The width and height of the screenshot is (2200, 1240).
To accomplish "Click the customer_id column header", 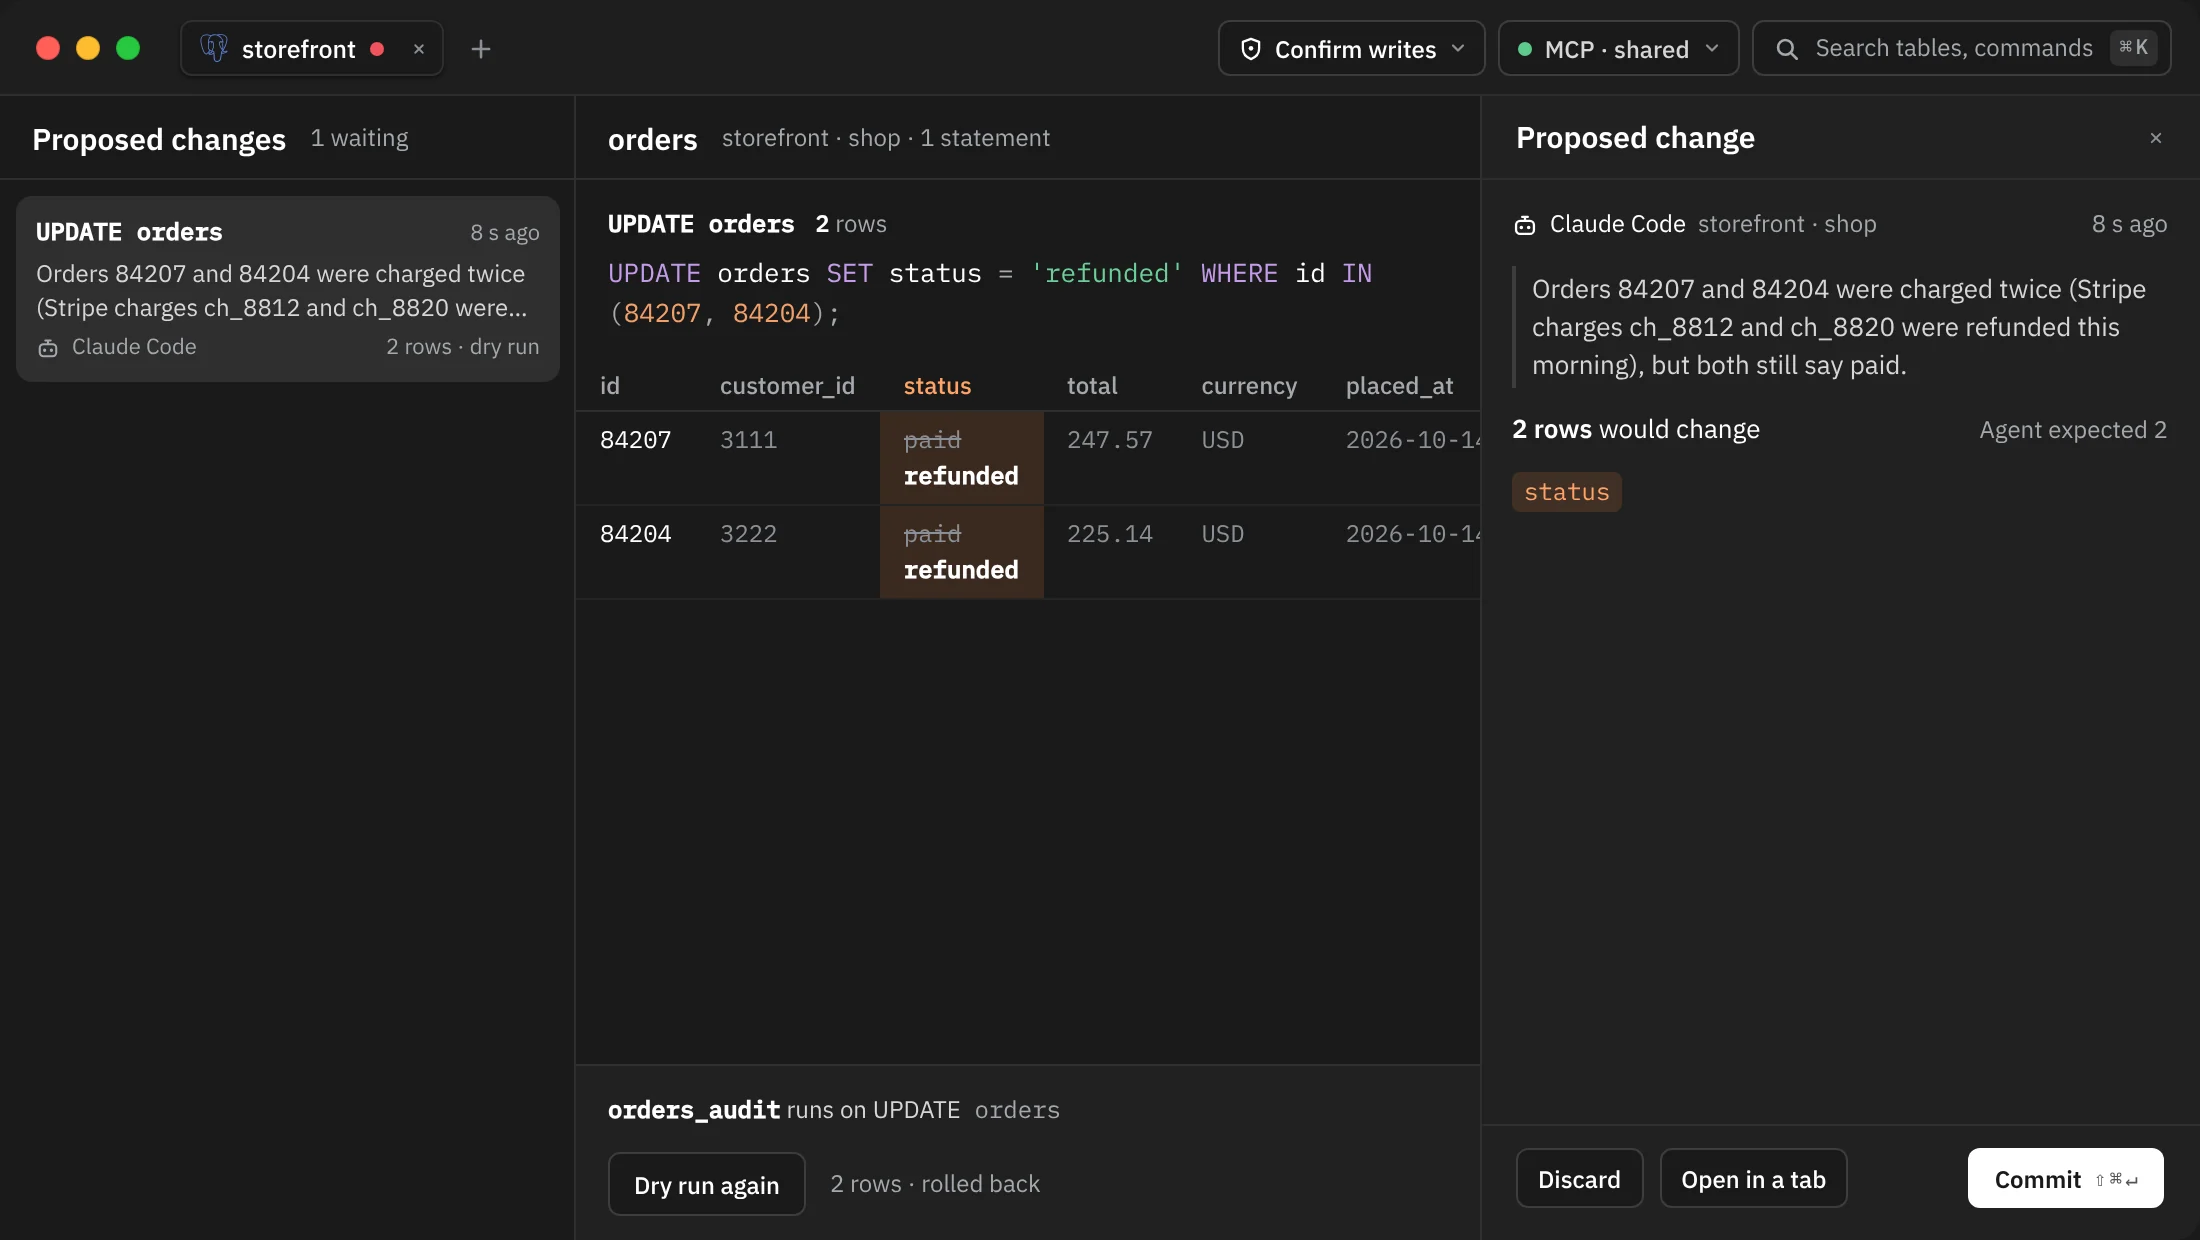I will click(x=787, y=386).
